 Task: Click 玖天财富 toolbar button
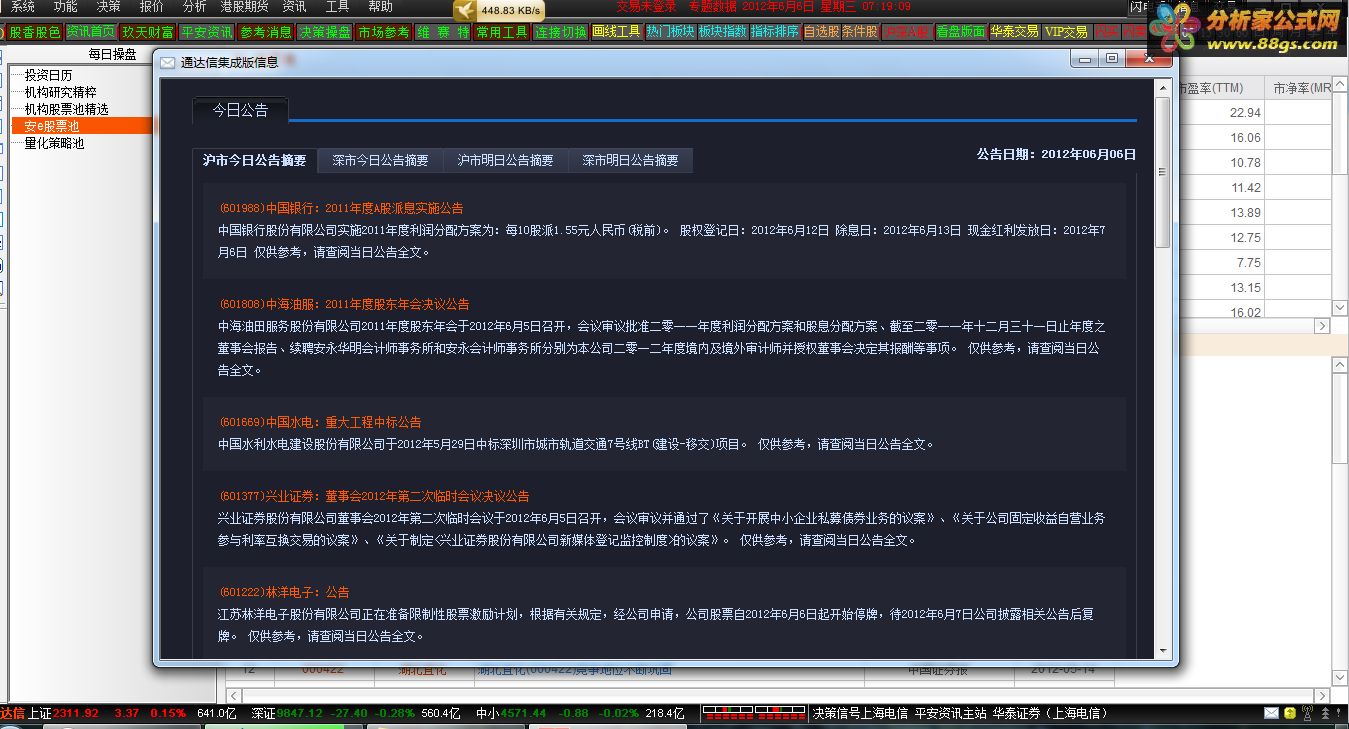148,32
